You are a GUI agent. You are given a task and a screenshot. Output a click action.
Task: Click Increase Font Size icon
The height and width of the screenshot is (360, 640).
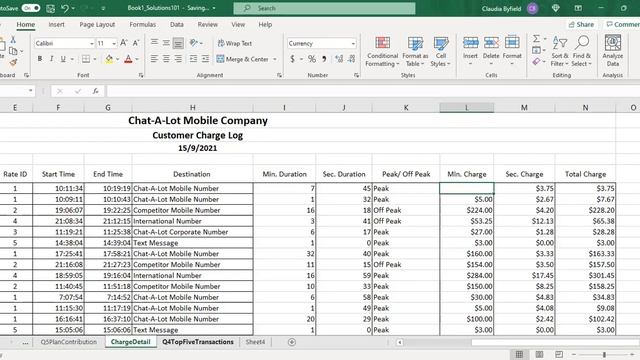(124, 43)
